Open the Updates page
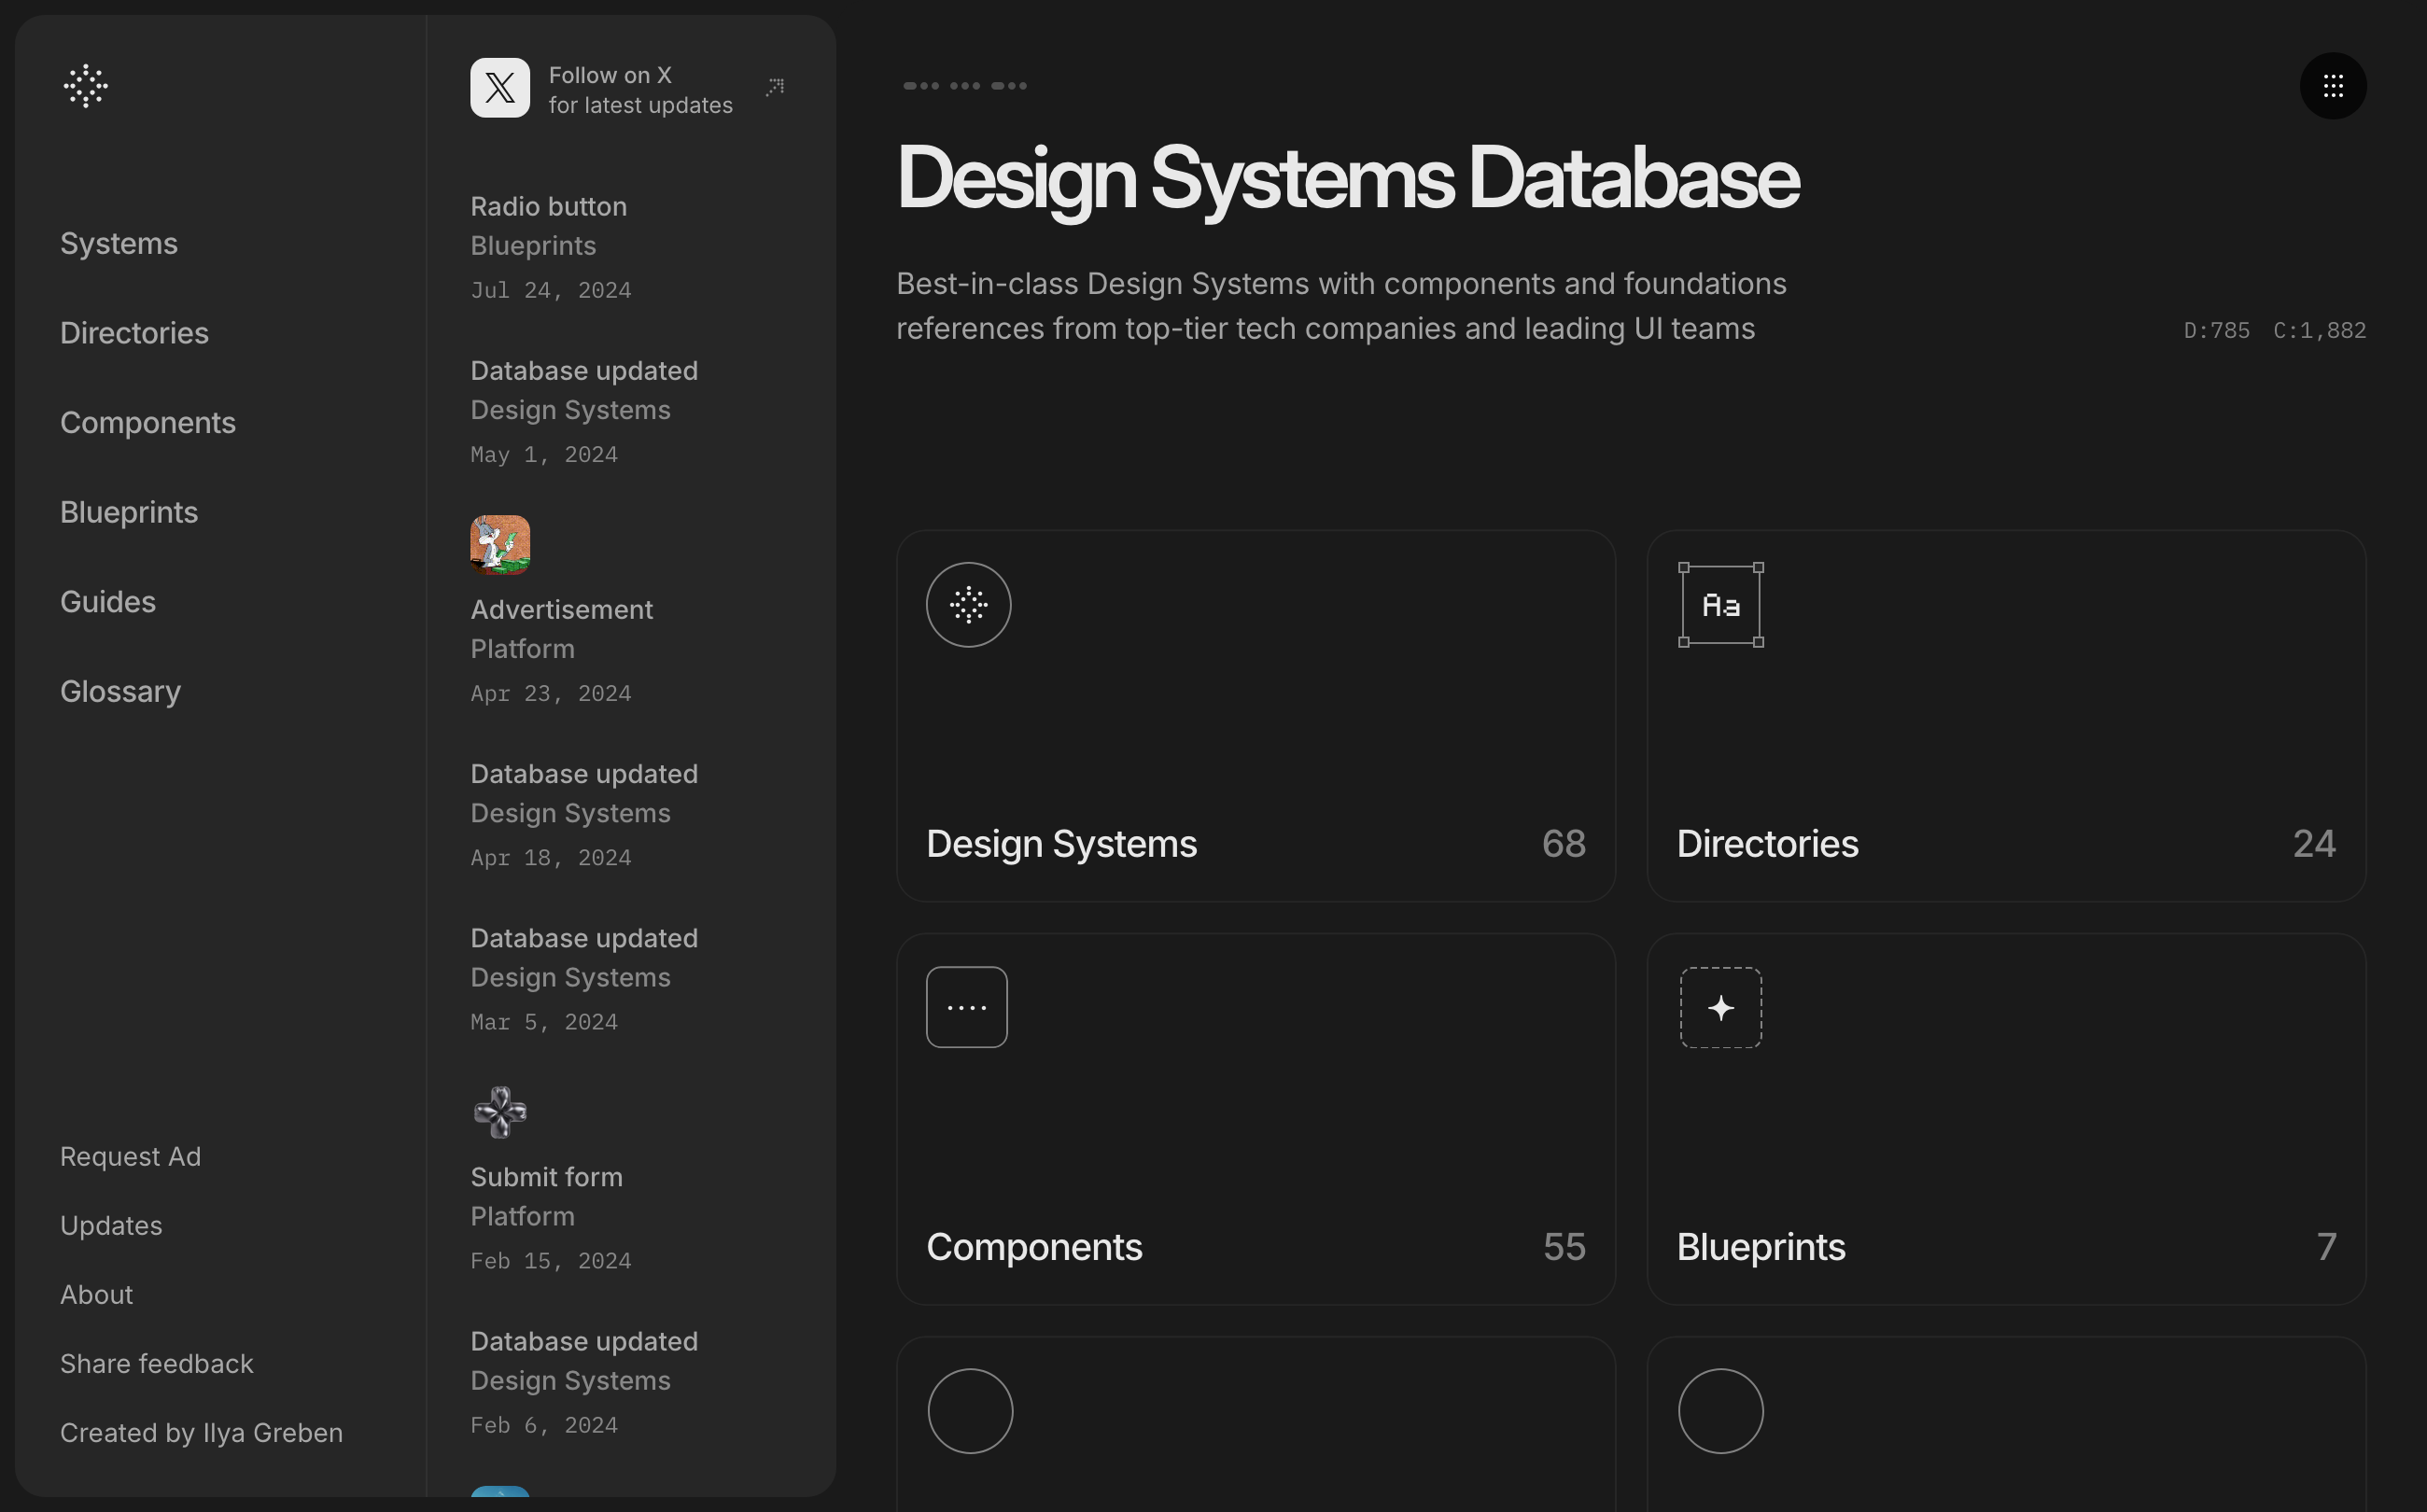The height and width of the screenshot is (1512, 2427). pyautogui.click(x=111, y=1225)
